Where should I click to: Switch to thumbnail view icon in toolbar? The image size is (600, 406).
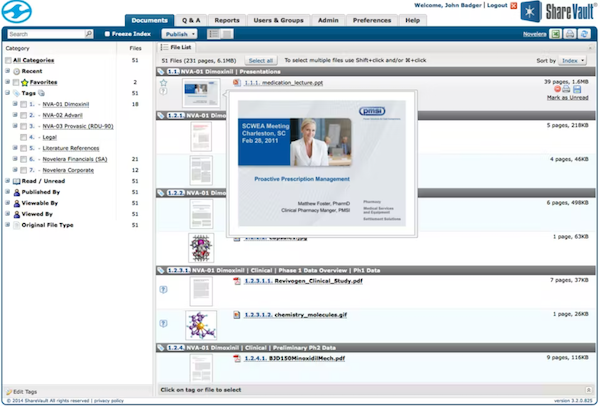tap(227, 34)
